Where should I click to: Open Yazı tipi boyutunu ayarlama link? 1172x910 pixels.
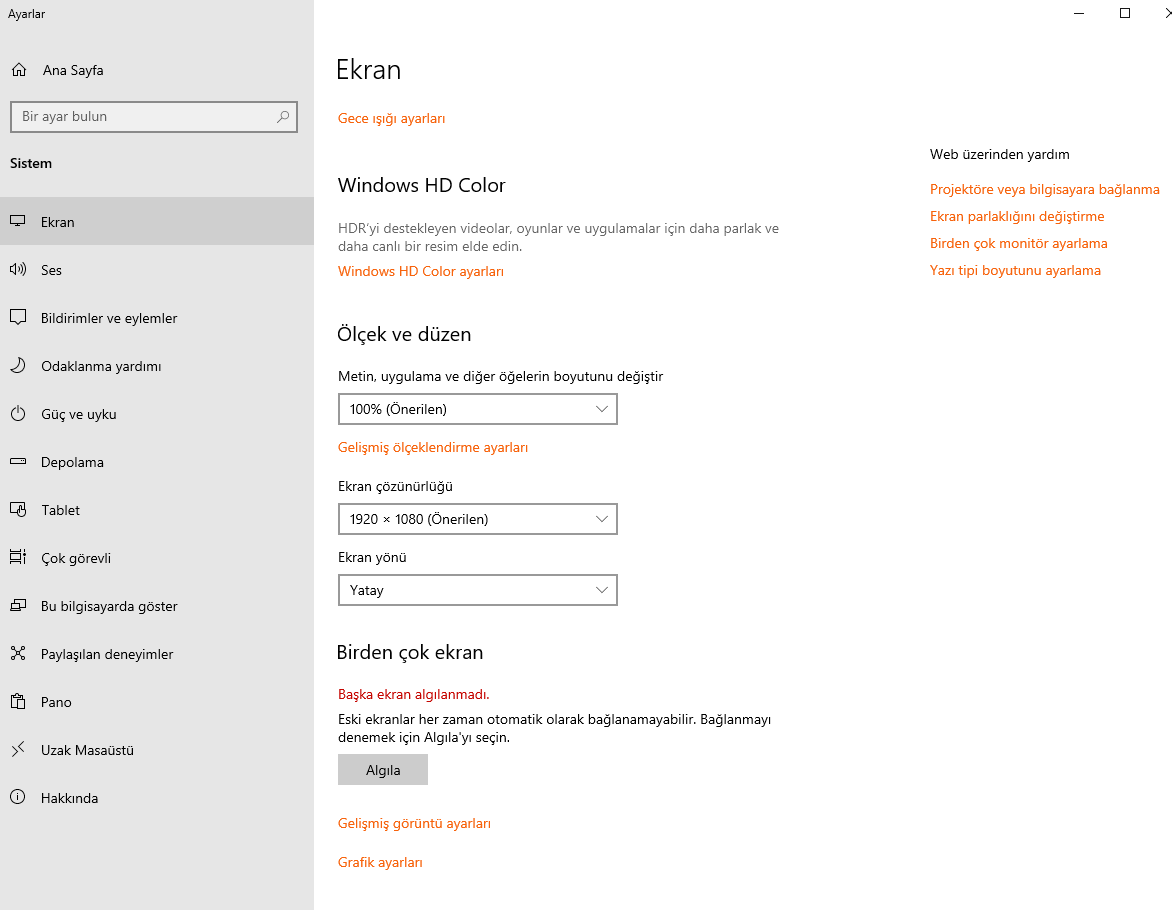(x=1015, y=270)
